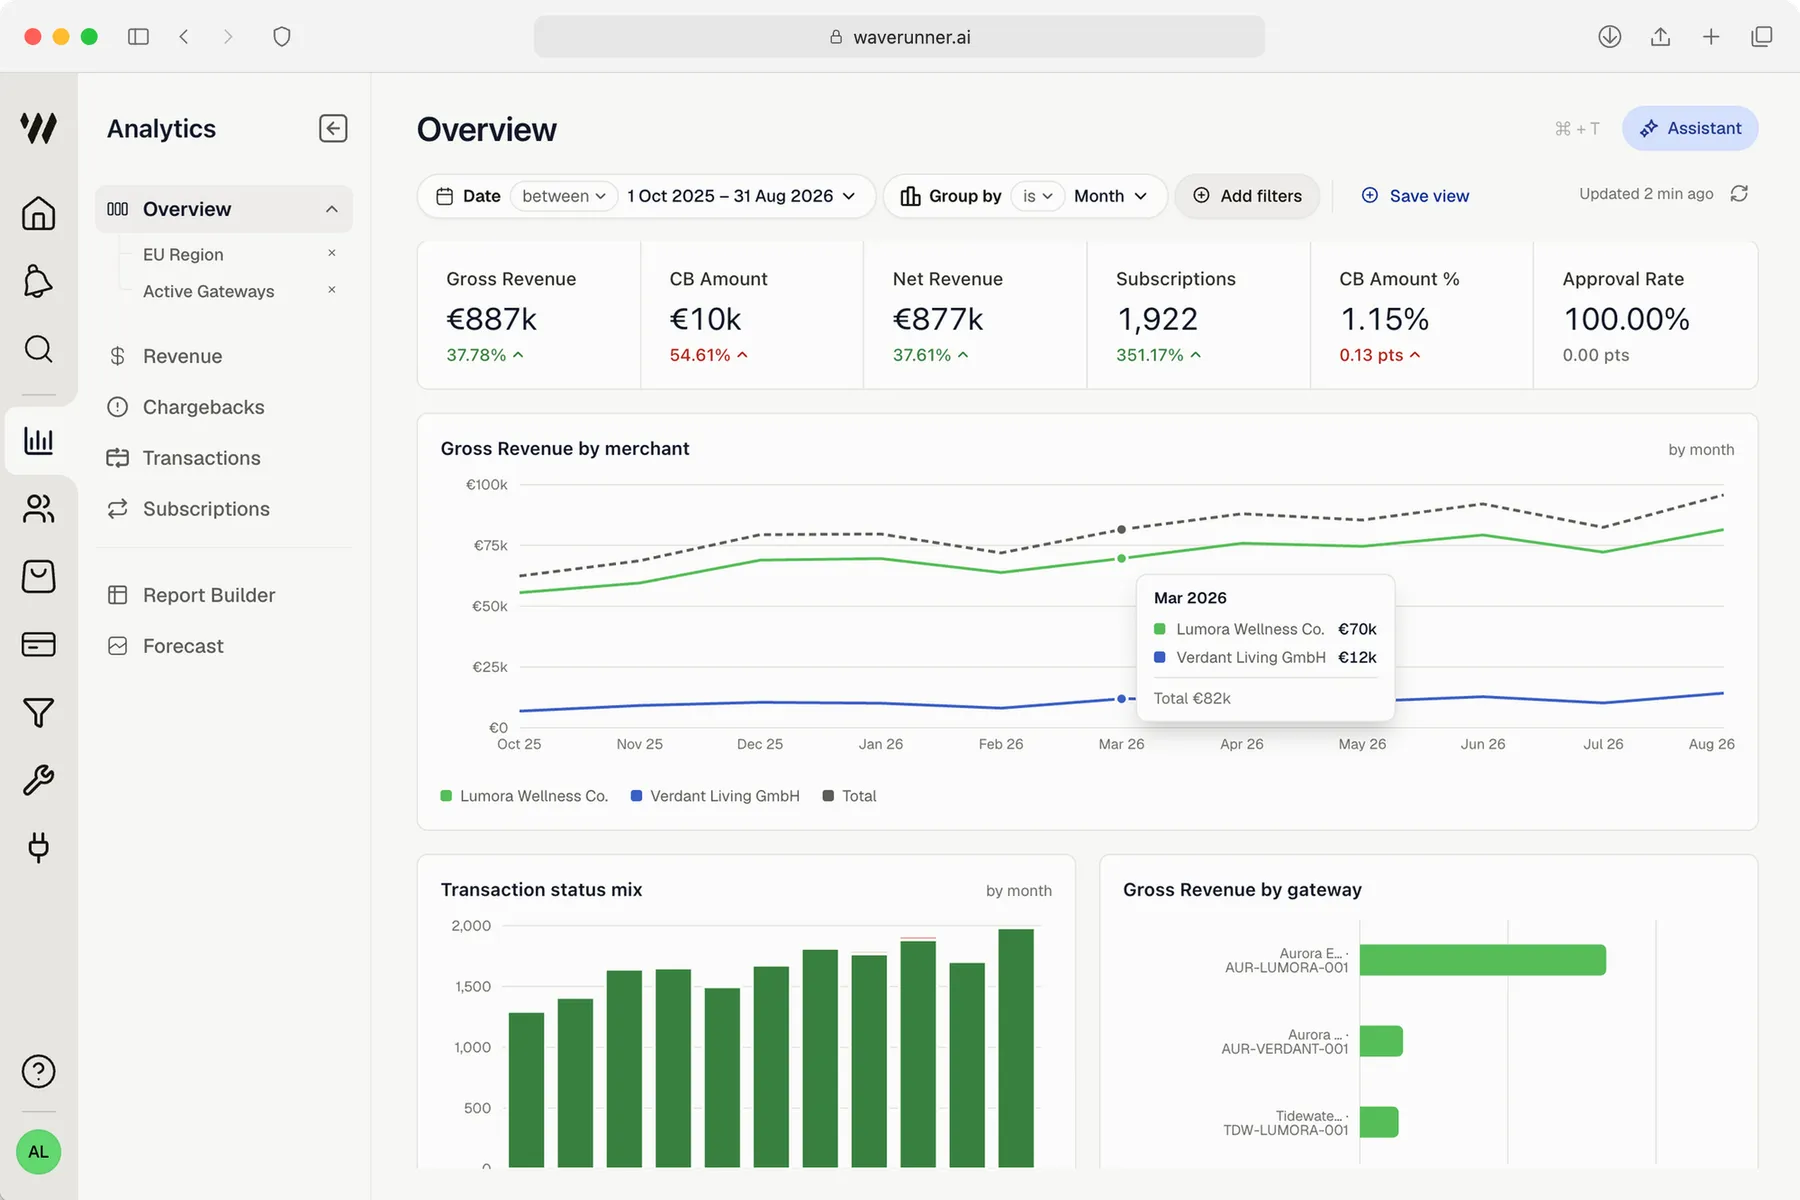Viewport: 1800px width, 1200px height.
Task: Open the Home icon in left rail
Action: pos(38,213)
